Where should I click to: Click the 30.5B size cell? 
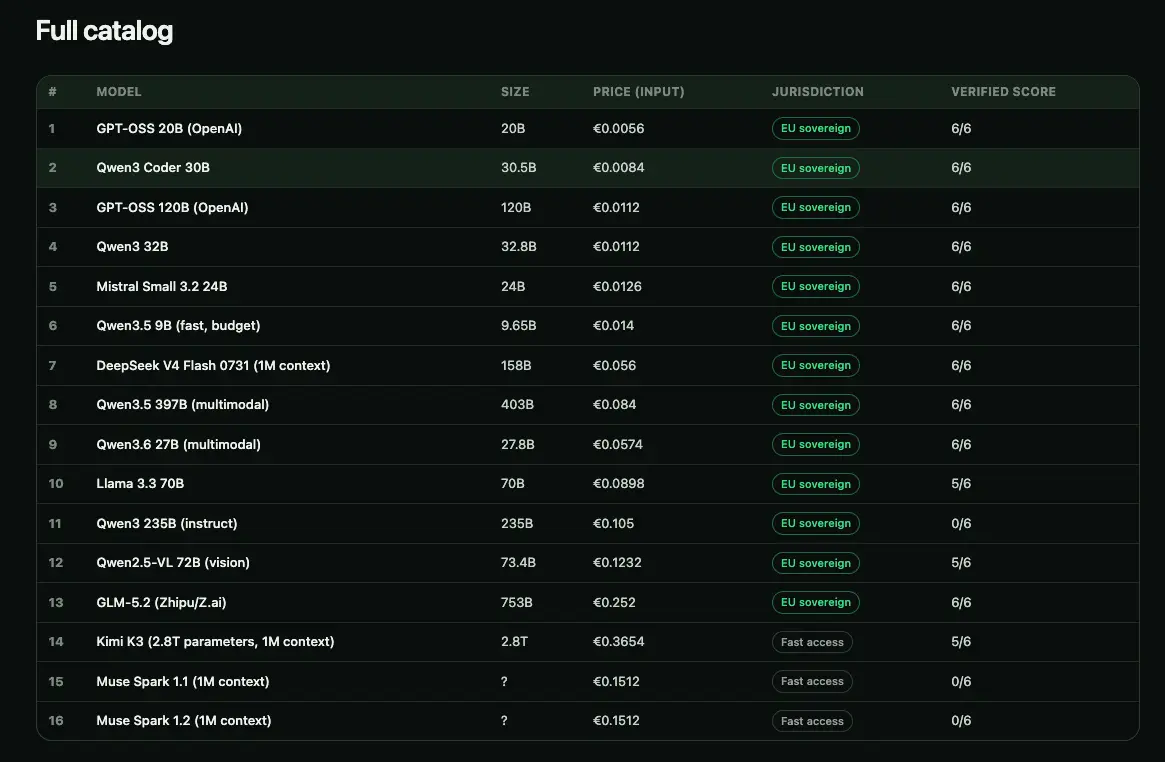coord(518,168)
